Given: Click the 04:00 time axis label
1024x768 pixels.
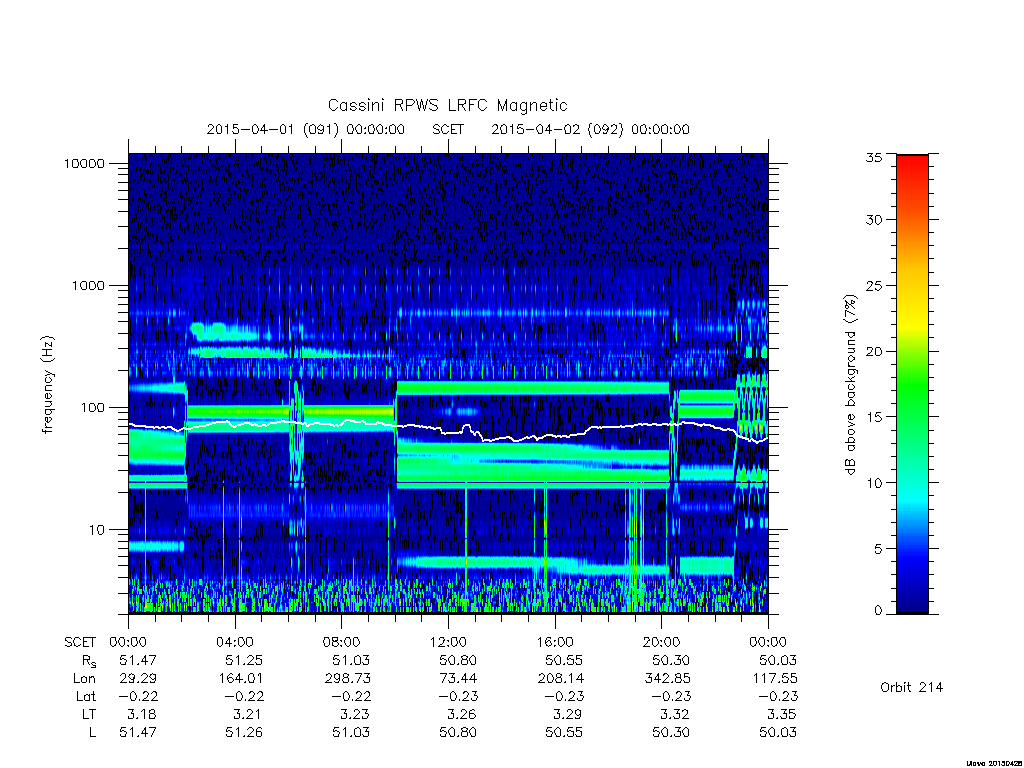Looking at the screenshot, I should click(x=234, y=642).
